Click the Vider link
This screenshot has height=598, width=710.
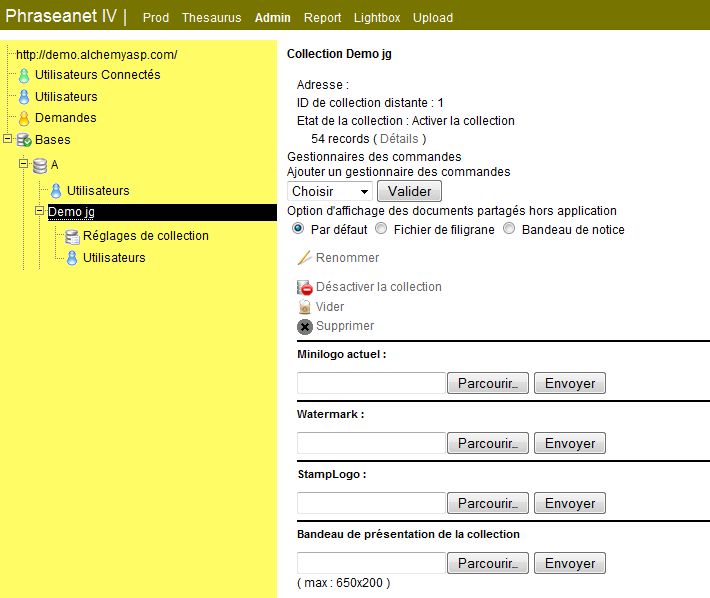(x=330, y=306)
